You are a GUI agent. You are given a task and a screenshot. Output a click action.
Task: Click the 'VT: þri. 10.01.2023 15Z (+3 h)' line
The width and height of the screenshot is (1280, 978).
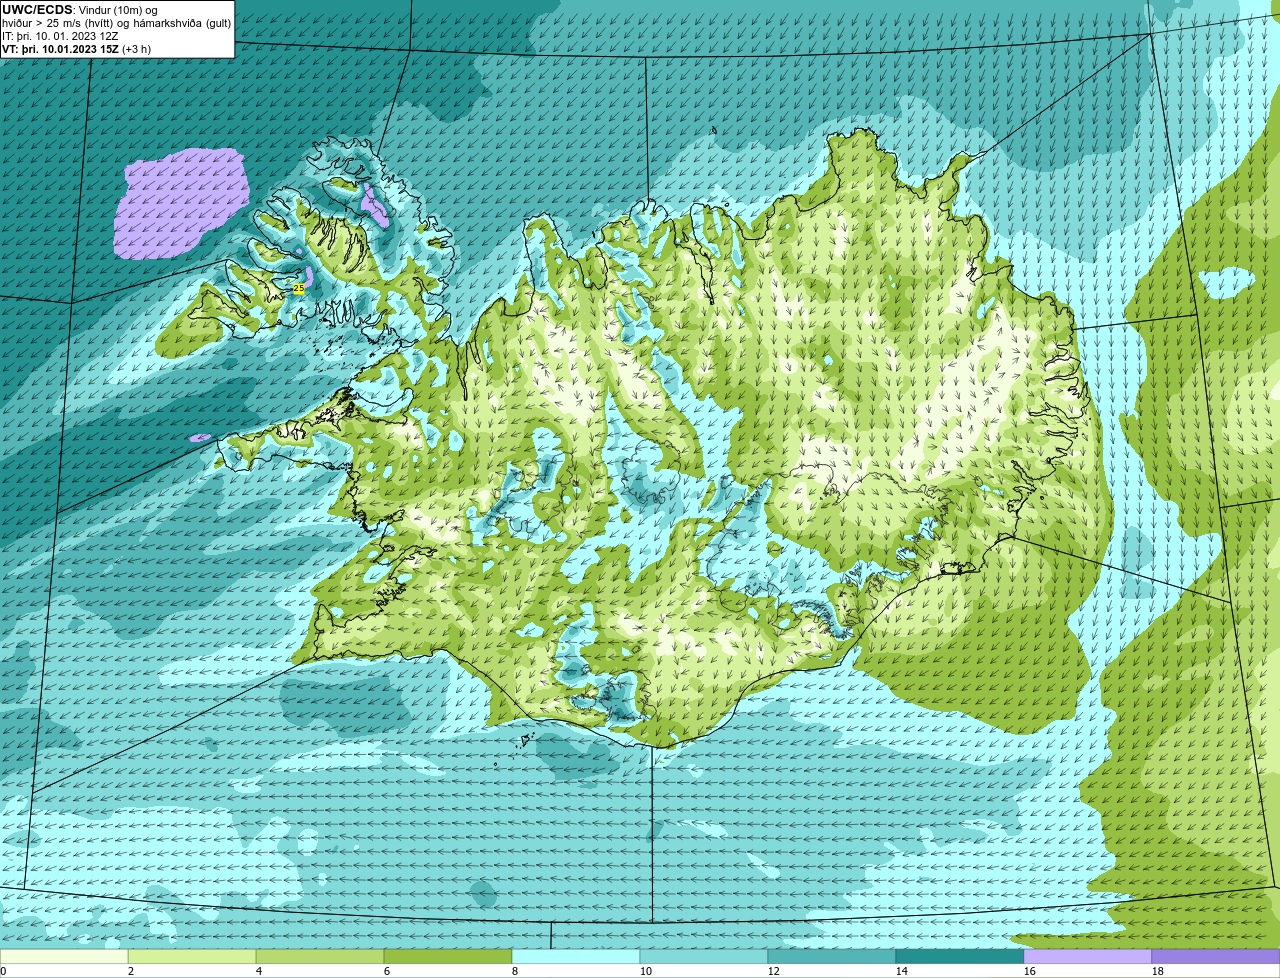pyautogui.click(x=76, y=49)
